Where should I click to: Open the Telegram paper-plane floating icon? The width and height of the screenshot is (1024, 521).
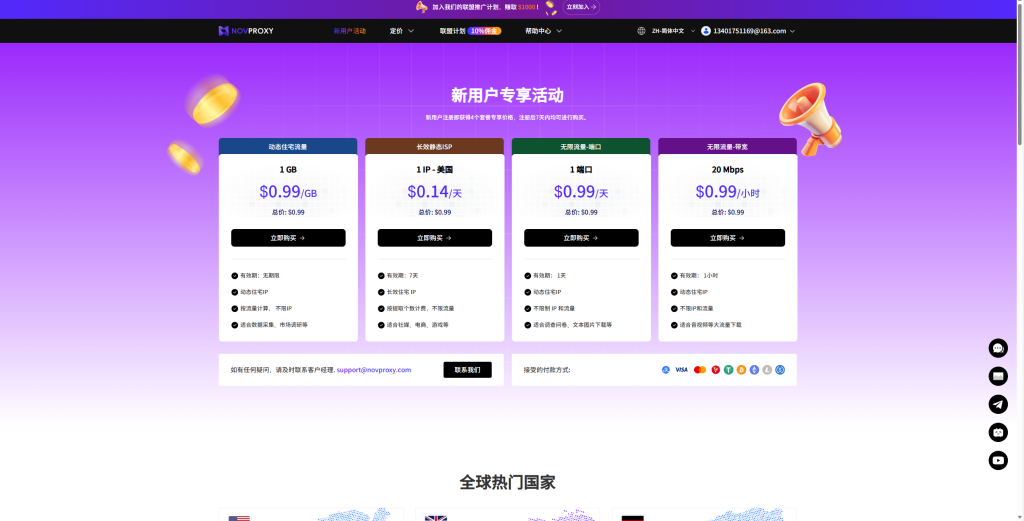pyautogui.click(x=998, y=404)
